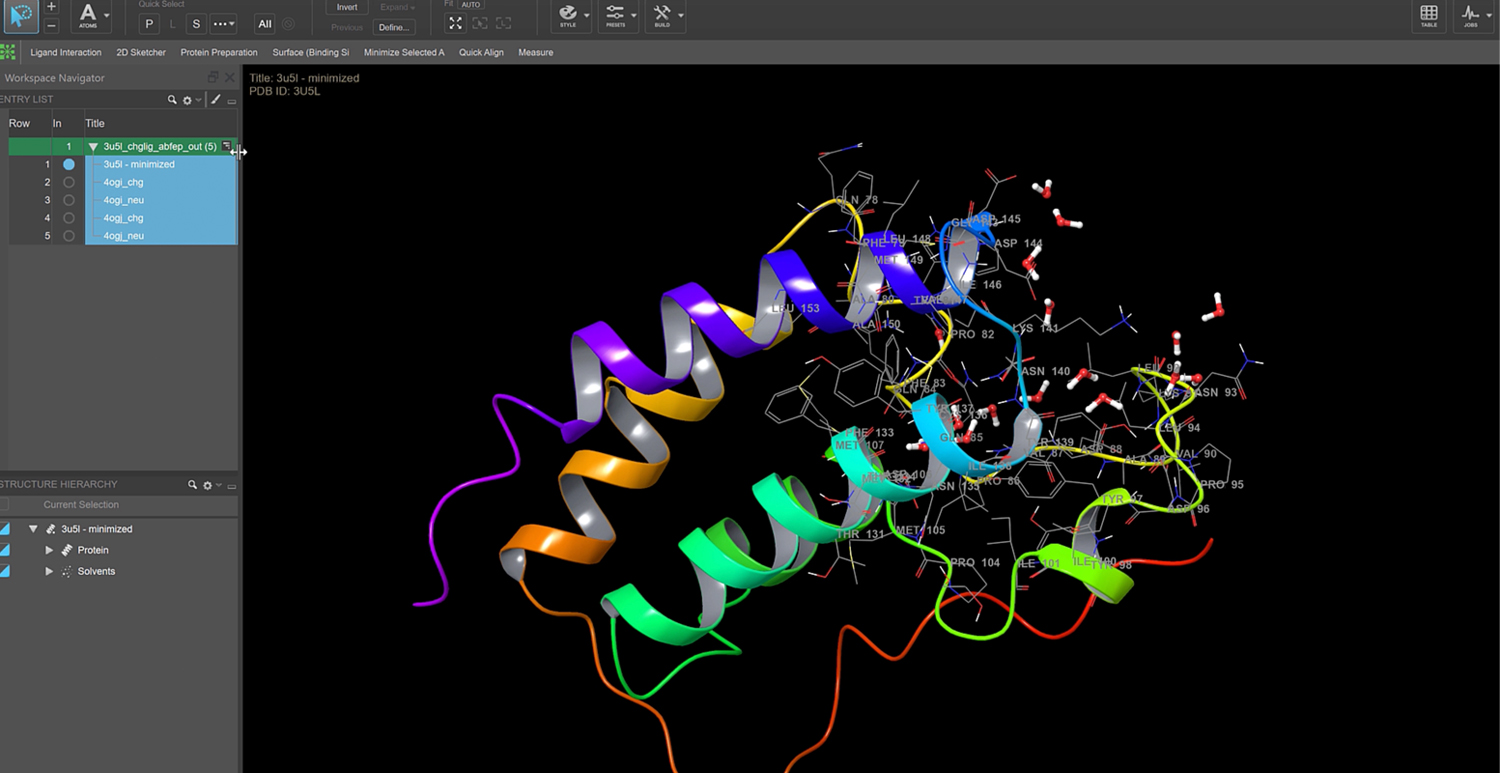Viewport: 1500px width, 773px height.
Task: Click the Fit to workspace icon
Action: point(455,23)
